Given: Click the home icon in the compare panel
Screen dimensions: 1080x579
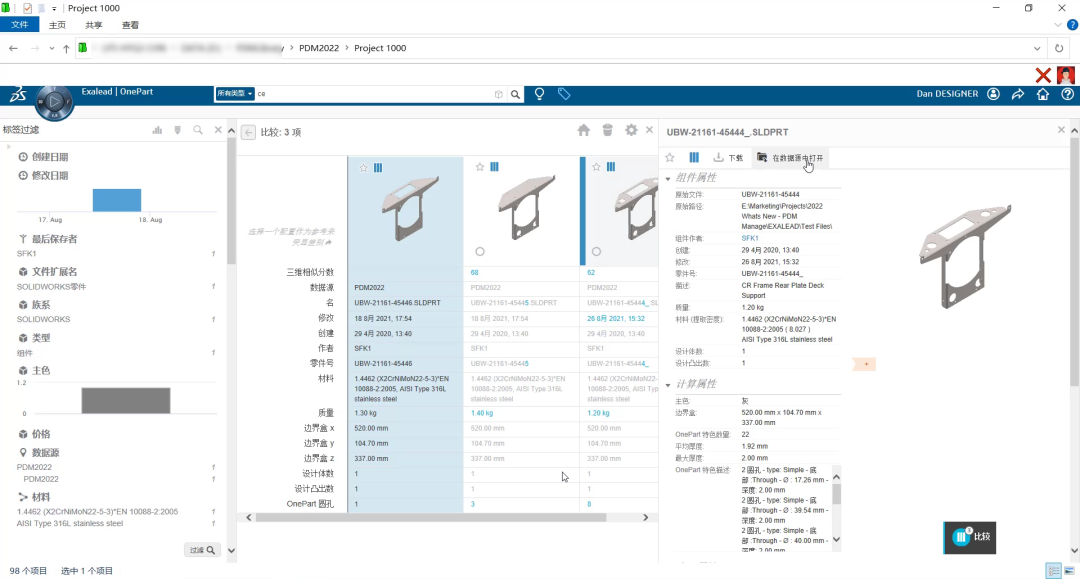Looking at the screenshot, I should [583, 130].
